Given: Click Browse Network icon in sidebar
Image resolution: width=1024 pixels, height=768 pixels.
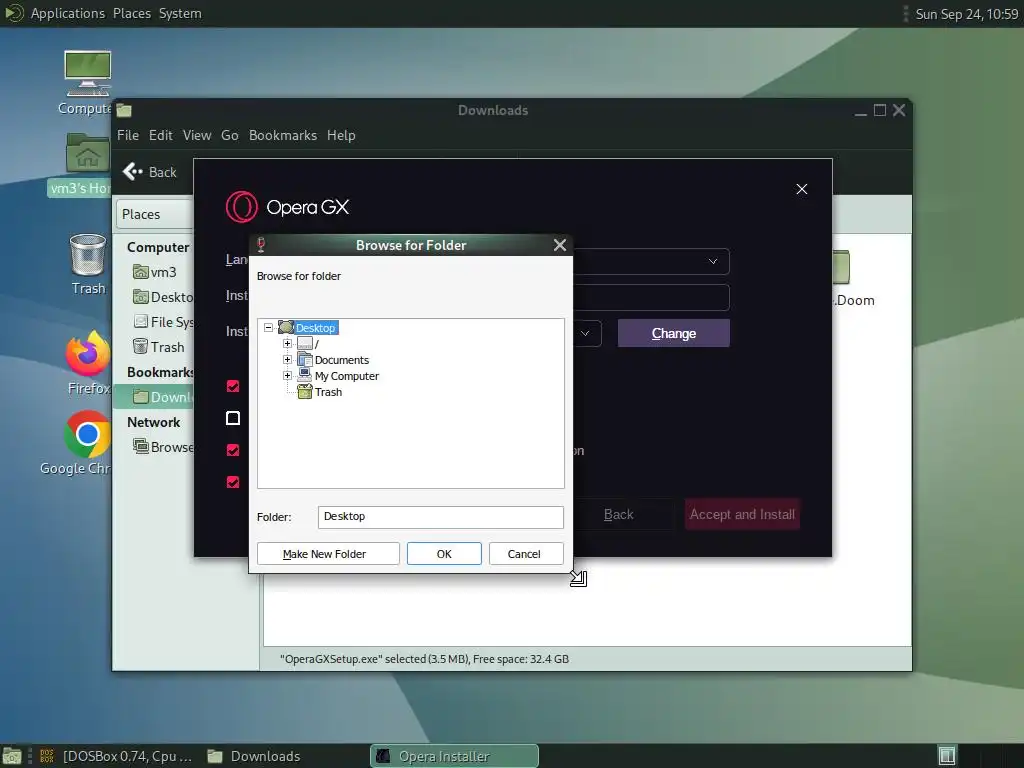Looking at the screenshot, I should [140, 446].
